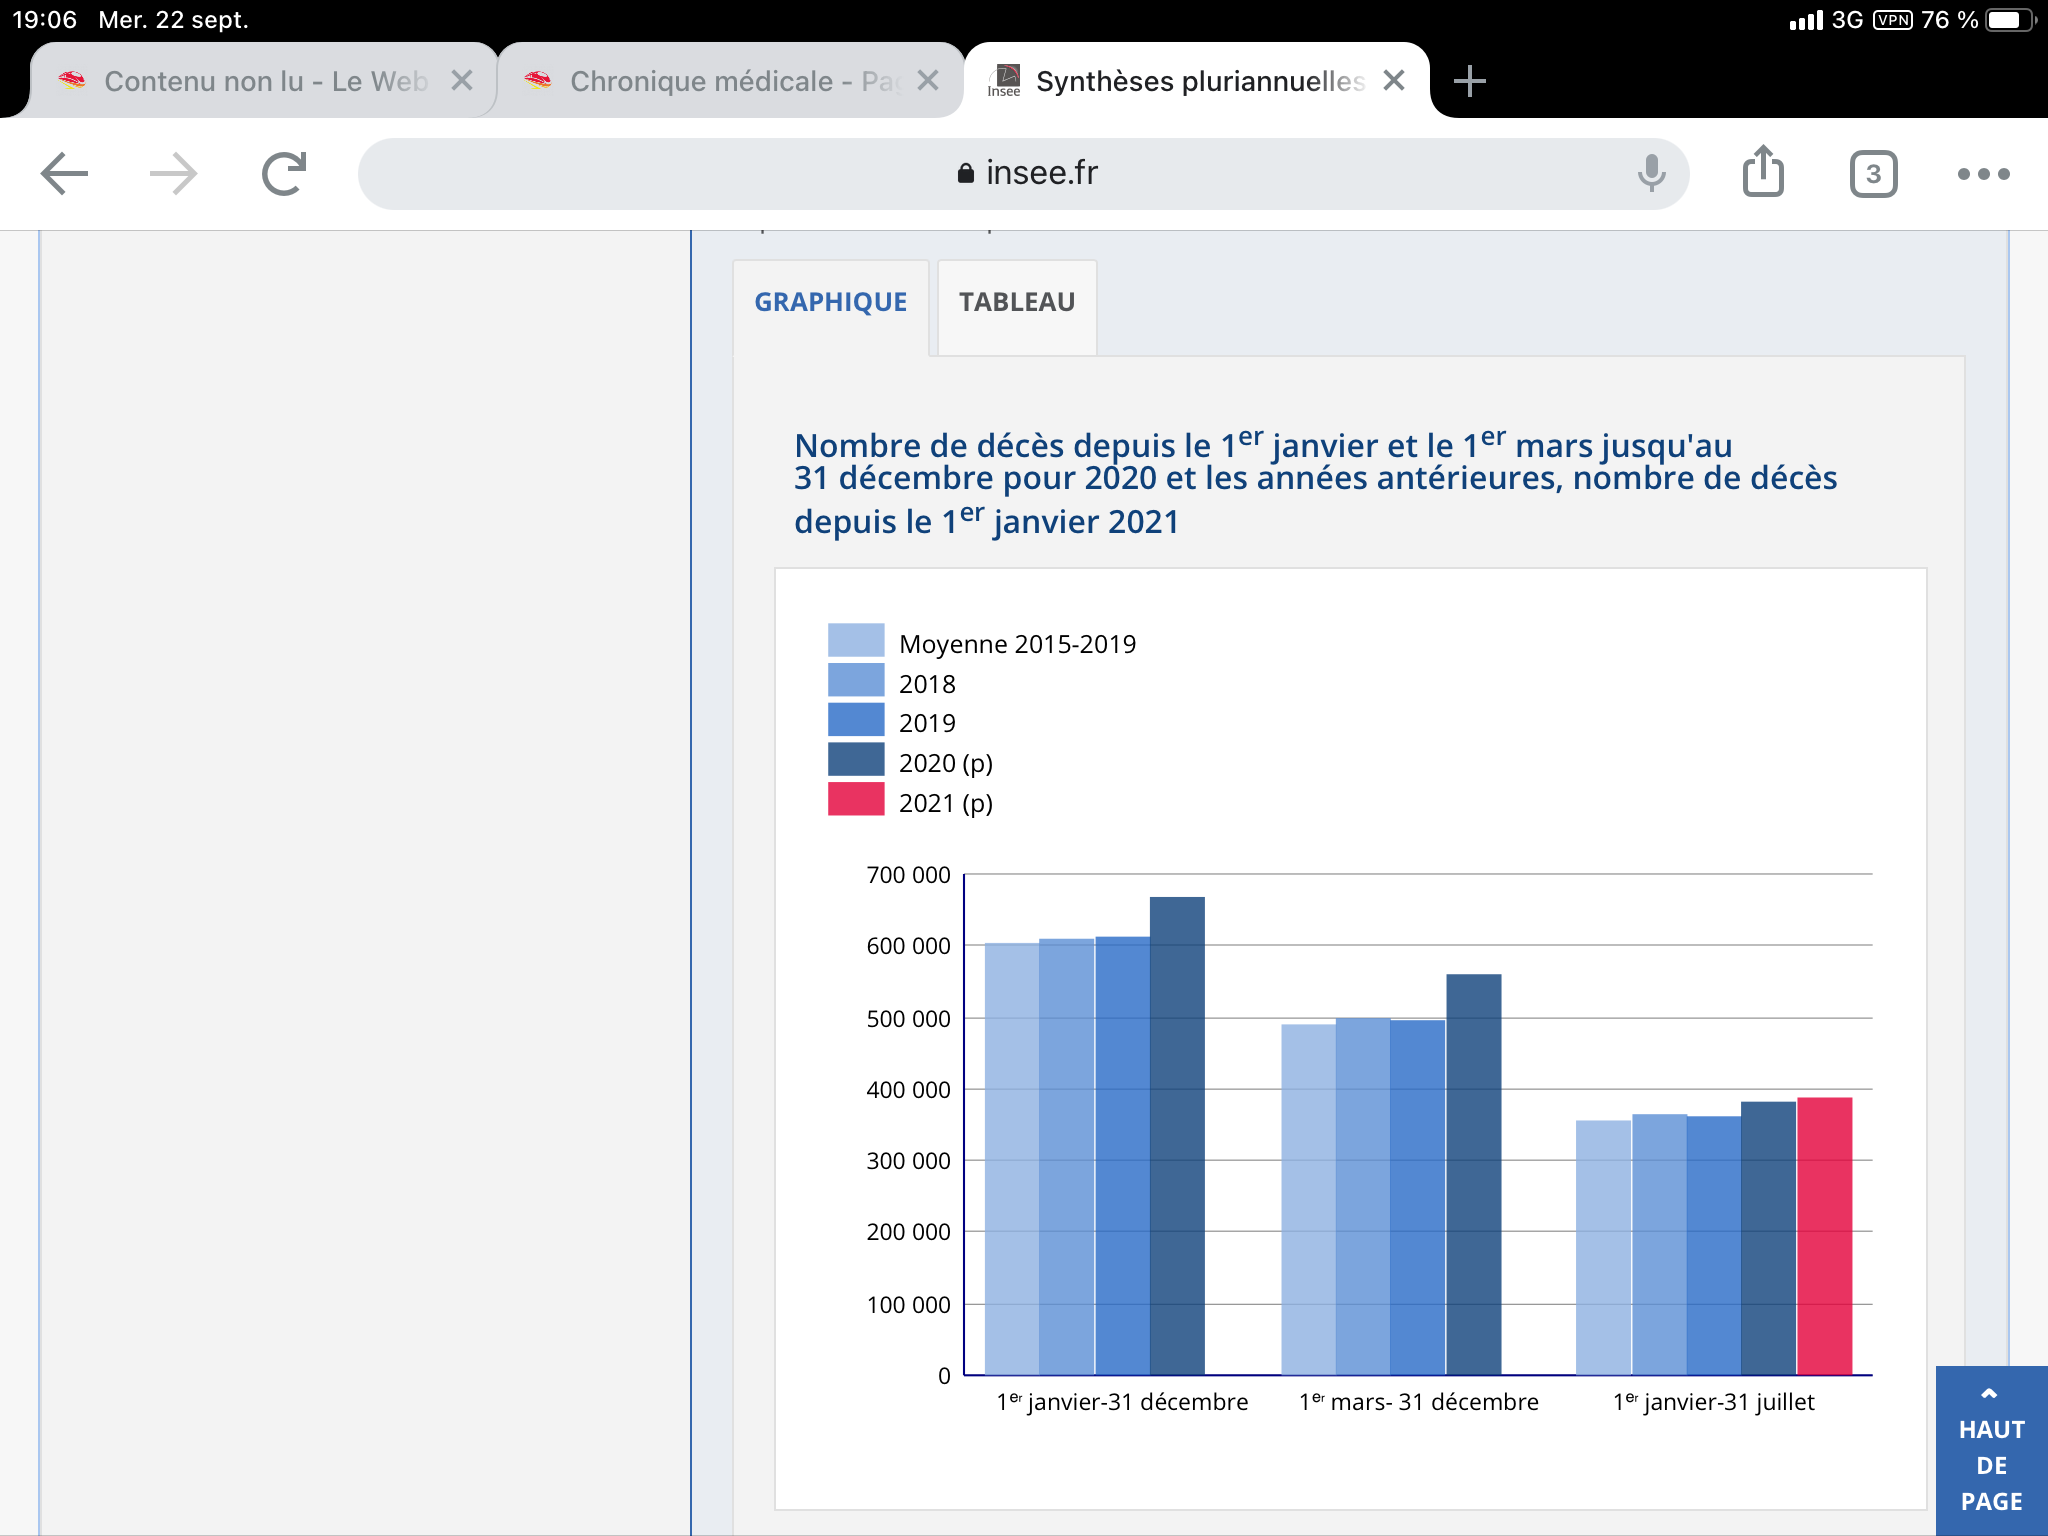This screenshot has width=2048, height=1536.
Task: Toggle the 2020 (p) legend entry
Action: (x=944, y=763)
